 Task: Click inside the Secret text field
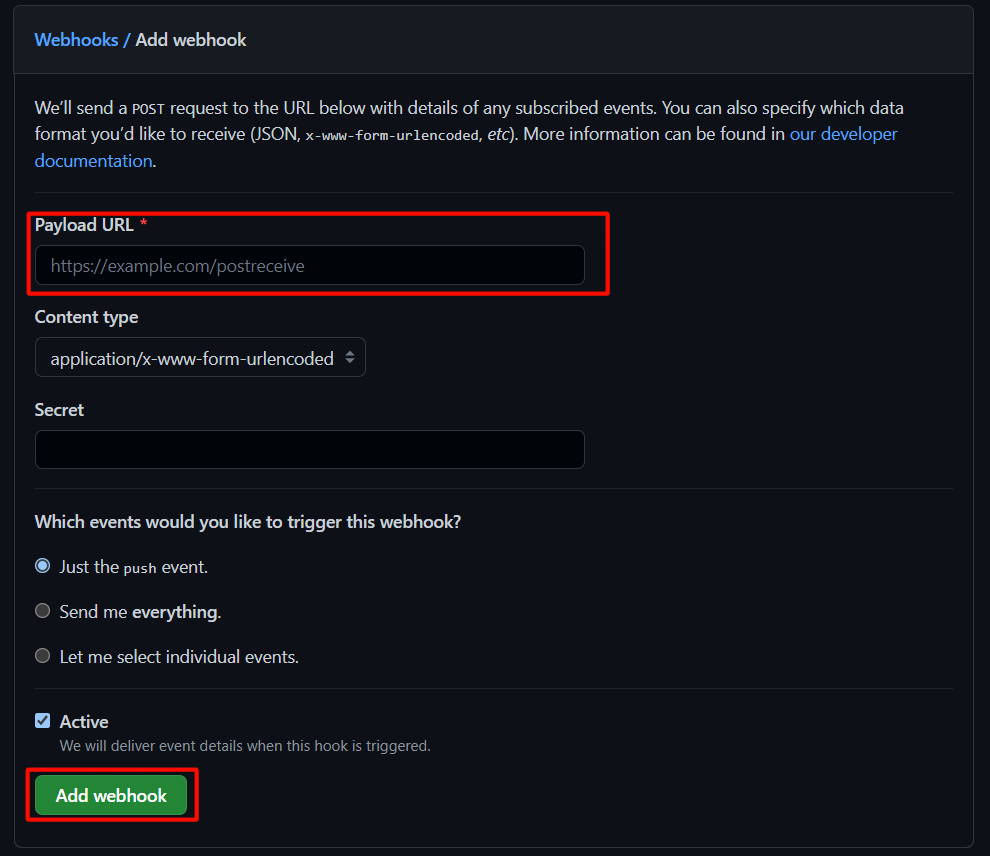(x=309, y=450)
